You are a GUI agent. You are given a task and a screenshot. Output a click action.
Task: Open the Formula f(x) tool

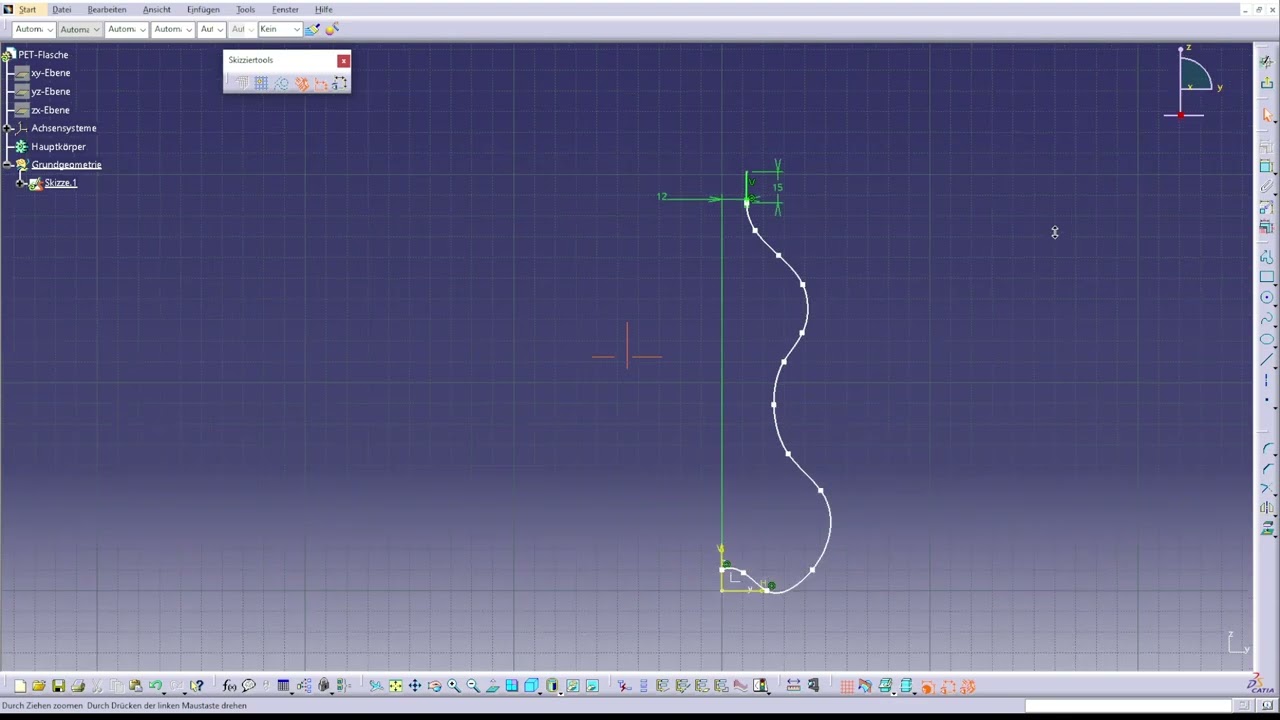(x=229, y=686)
